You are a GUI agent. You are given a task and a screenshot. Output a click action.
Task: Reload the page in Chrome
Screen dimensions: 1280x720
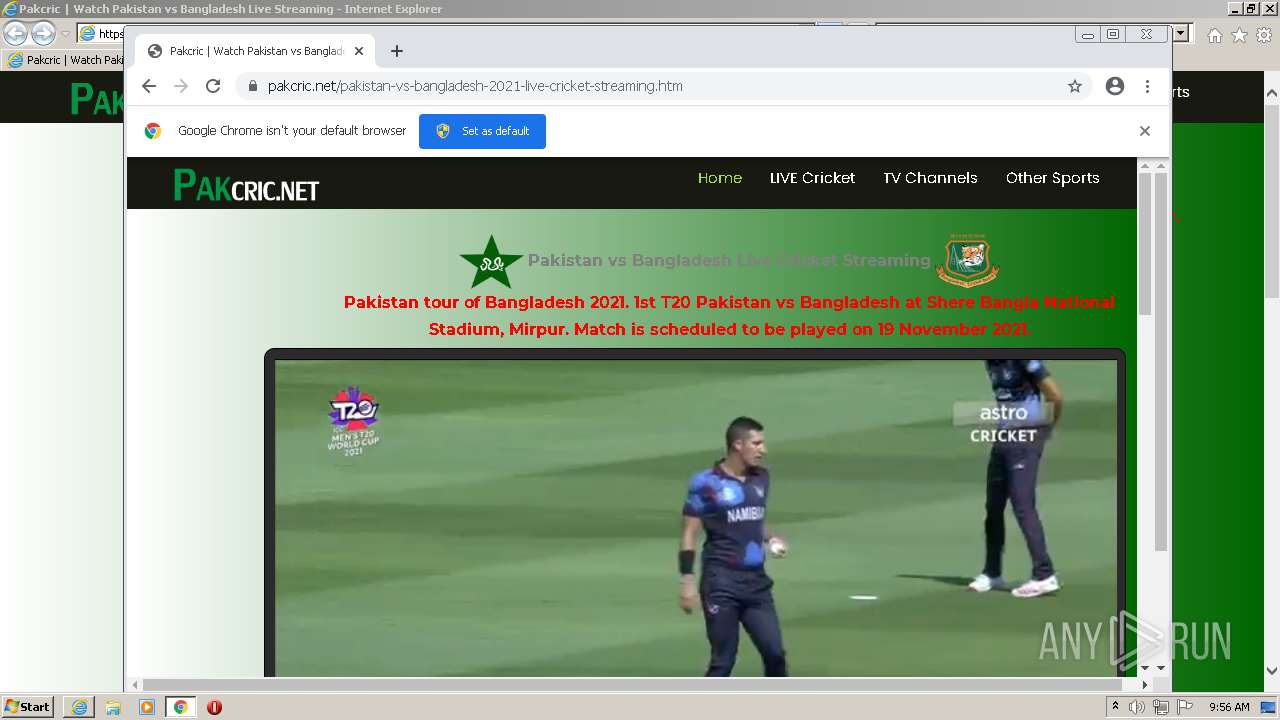point(213,86)
